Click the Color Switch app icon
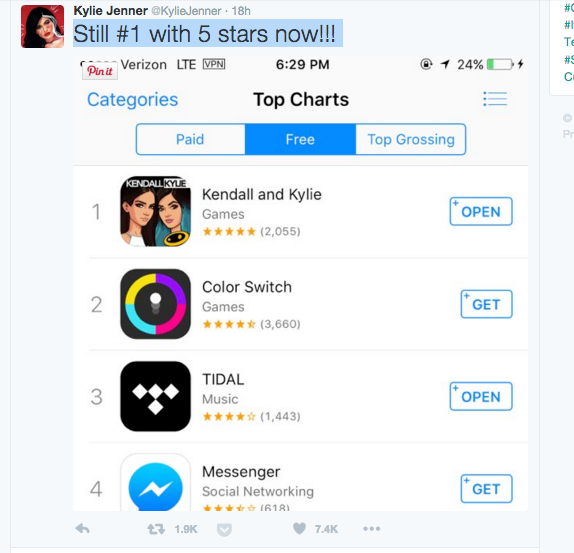This screenshot has width=574, height=553. pos(156,304)
